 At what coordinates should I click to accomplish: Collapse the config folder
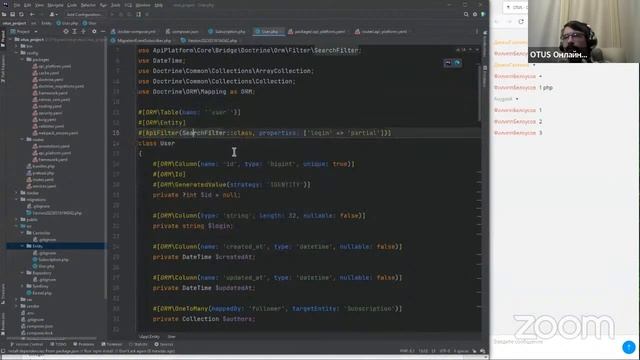click(17, 53)
